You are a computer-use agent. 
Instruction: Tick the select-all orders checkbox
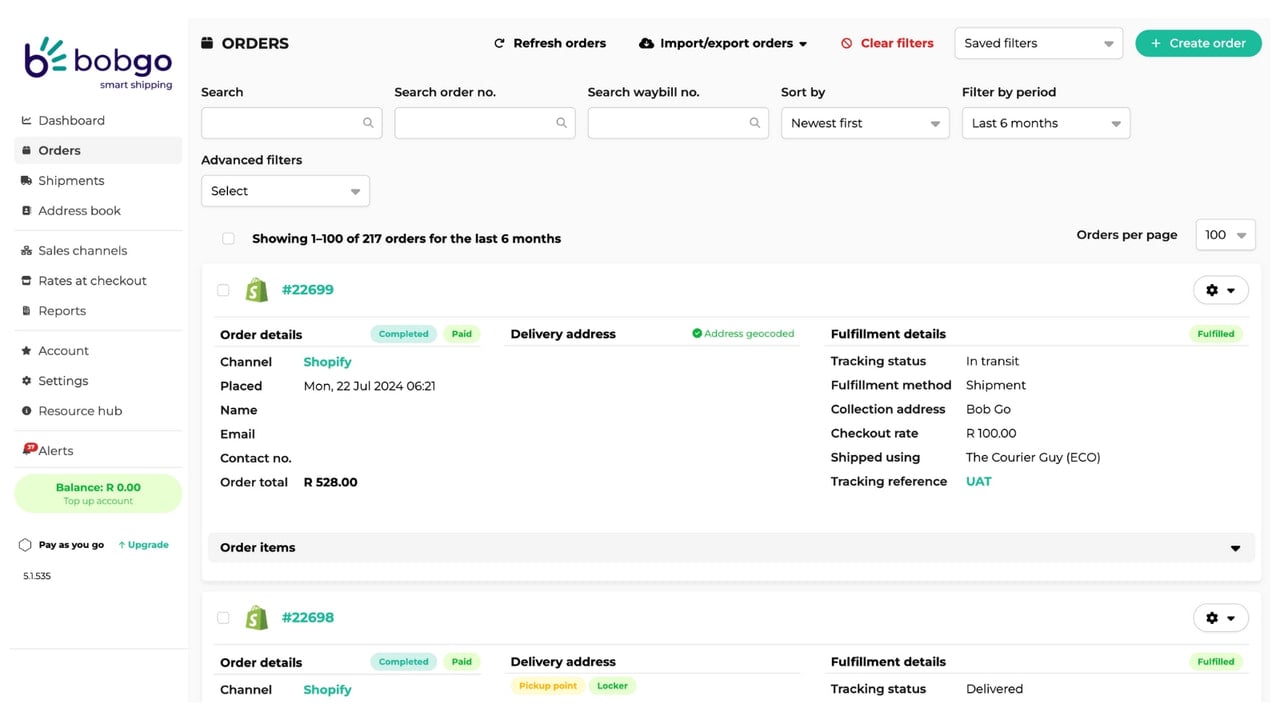228,238
